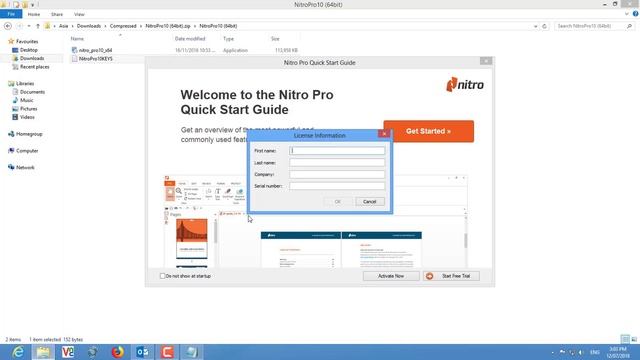Click Start Free Trial button
The height and width of the screenshot is (360, 640).
(x=451, y=276)
